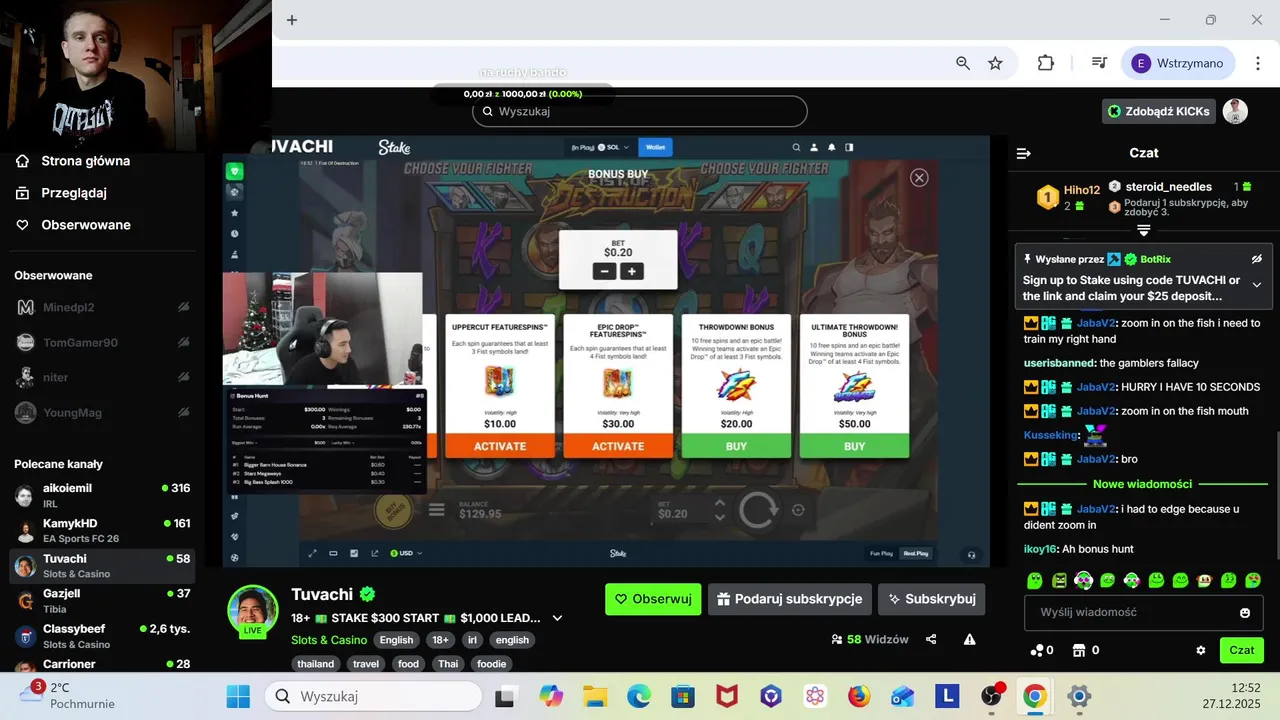Bookmark this page with the star icon

(995, 63)
